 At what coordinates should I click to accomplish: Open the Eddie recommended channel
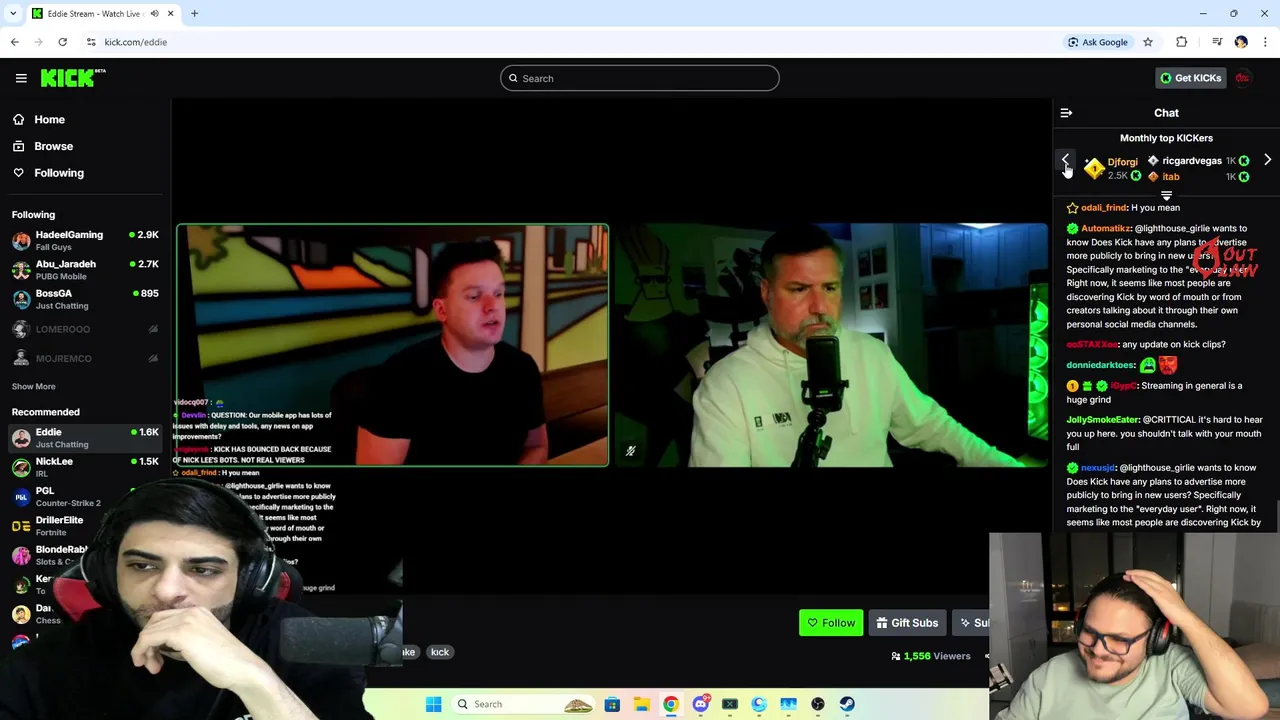pos(85,438)
